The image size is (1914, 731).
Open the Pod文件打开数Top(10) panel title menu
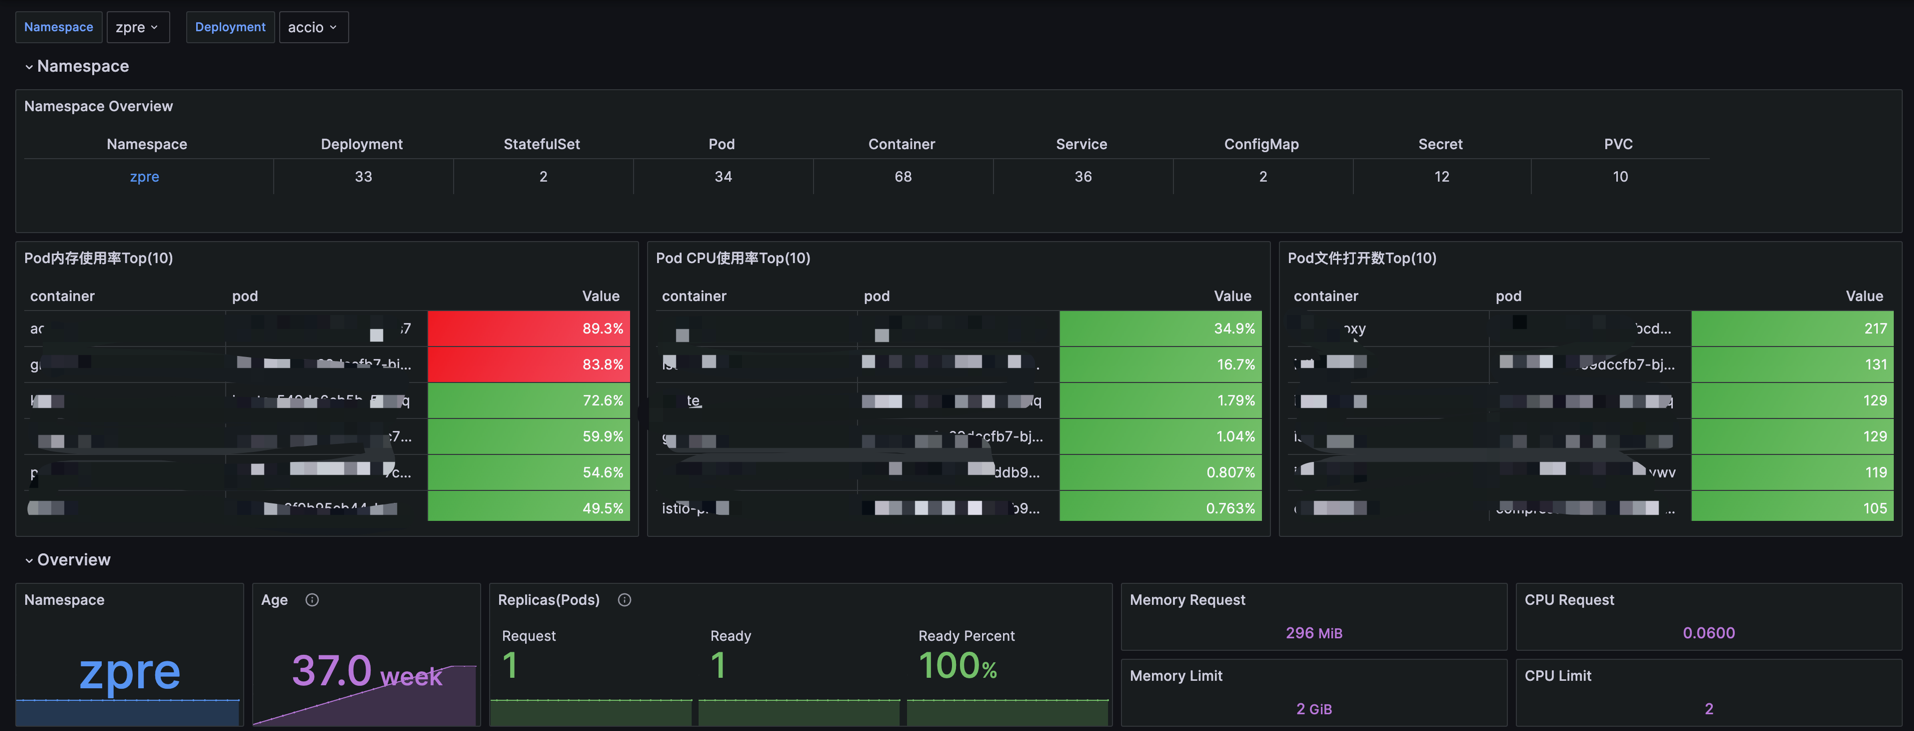[1362, 258]
